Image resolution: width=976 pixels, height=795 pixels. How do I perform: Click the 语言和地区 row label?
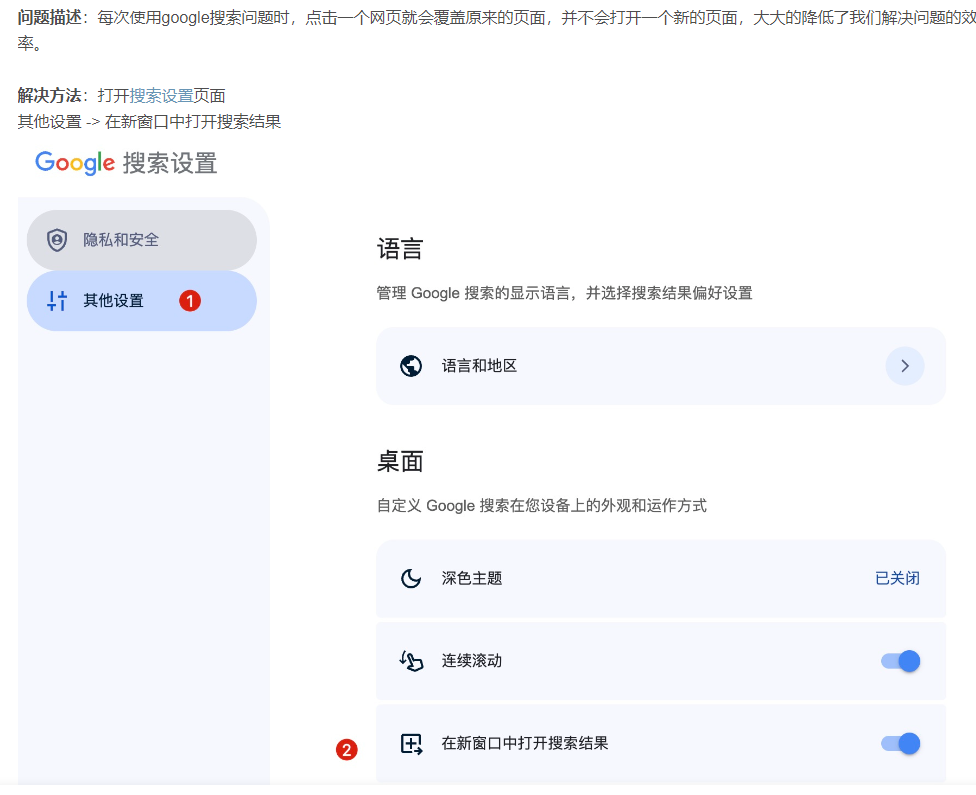click(x=479, y=366)
